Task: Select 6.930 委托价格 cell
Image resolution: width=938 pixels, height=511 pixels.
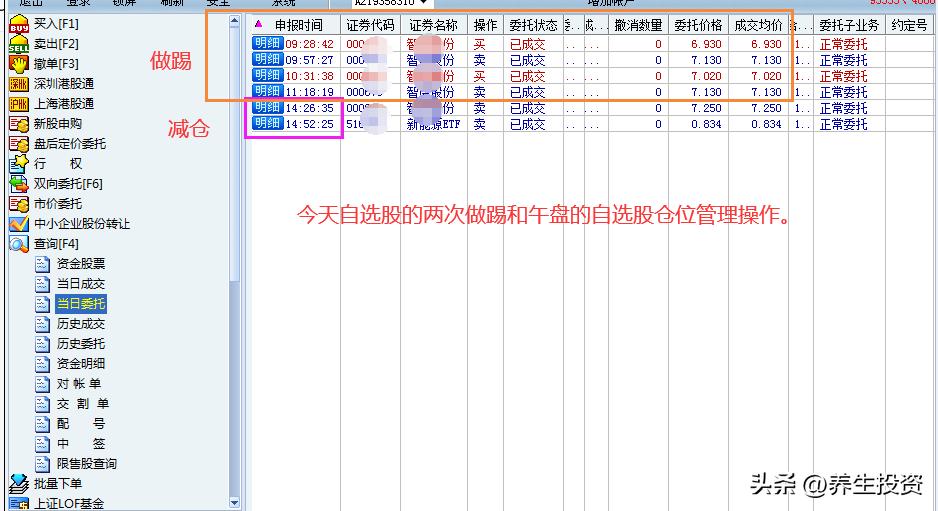Action: pyautogui.click(x=706, y=44)
